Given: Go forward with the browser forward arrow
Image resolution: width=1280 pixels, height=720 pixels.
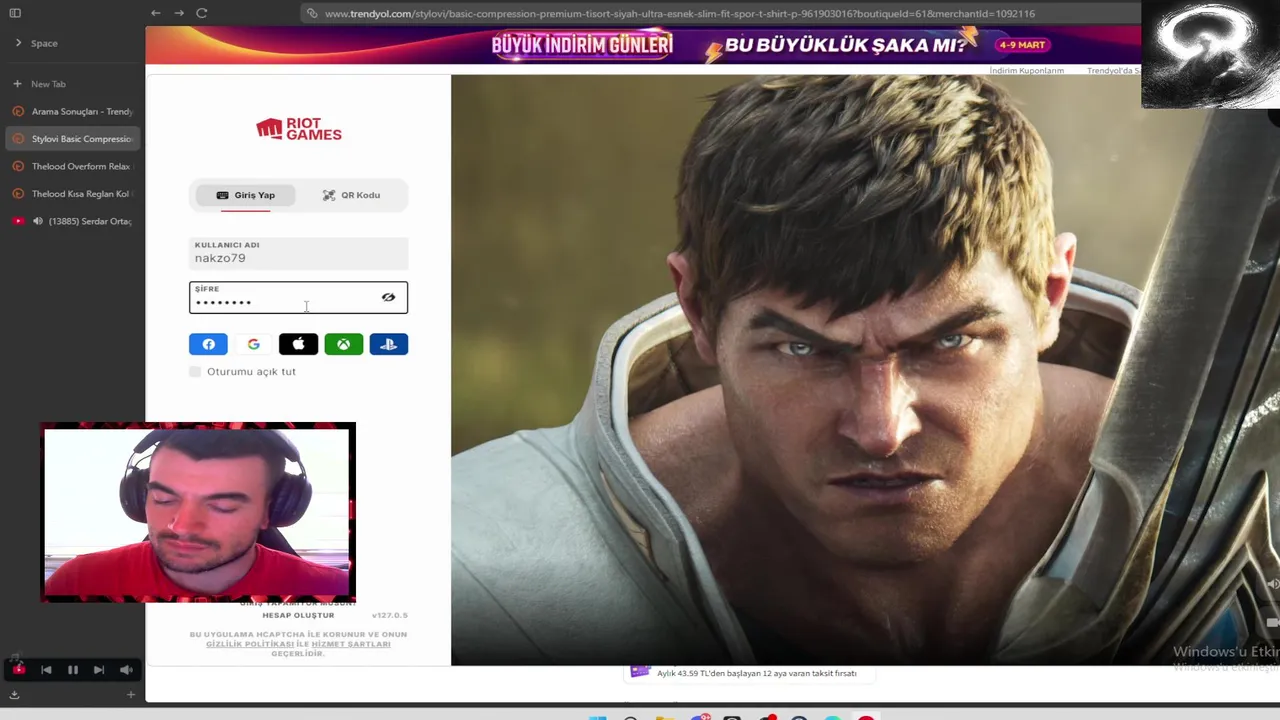Looking at the screenshot, I should coord(179,13).
